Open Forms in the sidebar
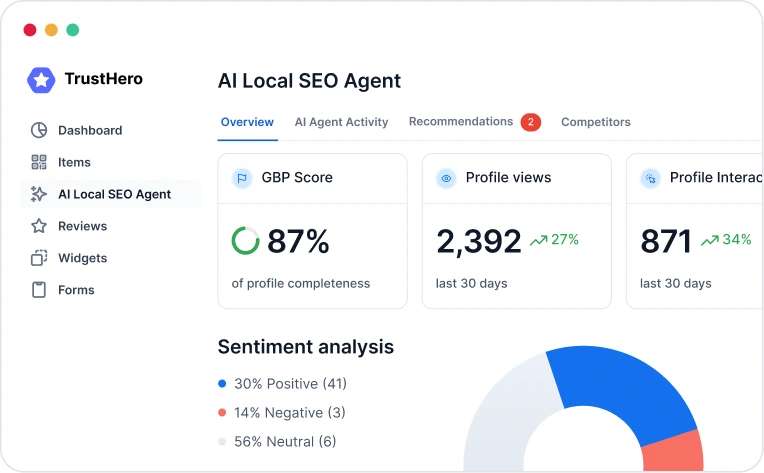 [x=76, y=290]
